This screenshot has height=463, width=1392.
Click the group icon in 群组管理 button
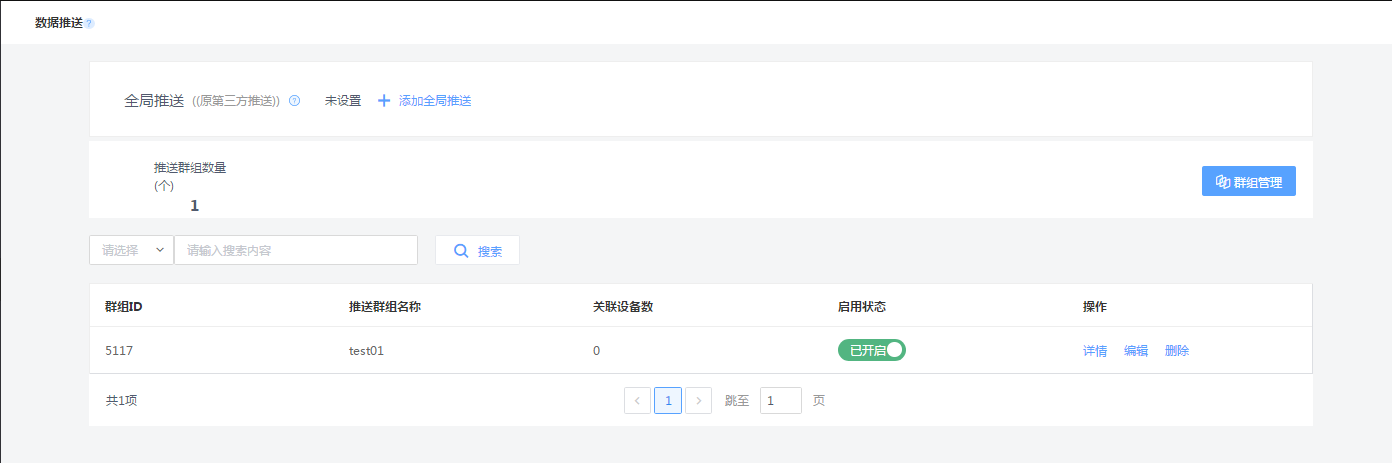[1222, 182]
